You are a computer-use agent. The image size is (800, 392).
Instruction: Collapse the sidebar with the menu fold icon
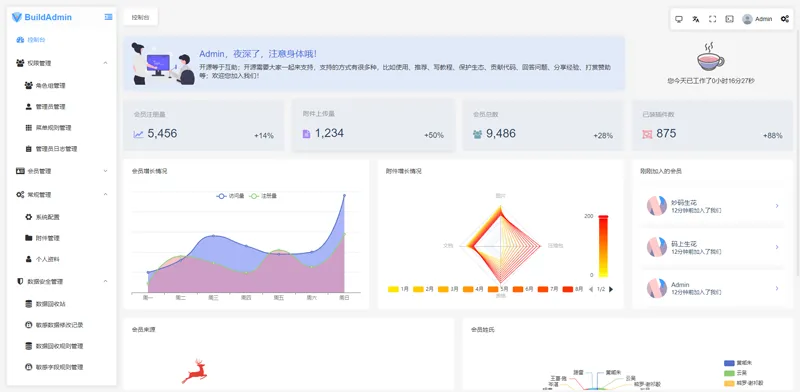point(108,17)
